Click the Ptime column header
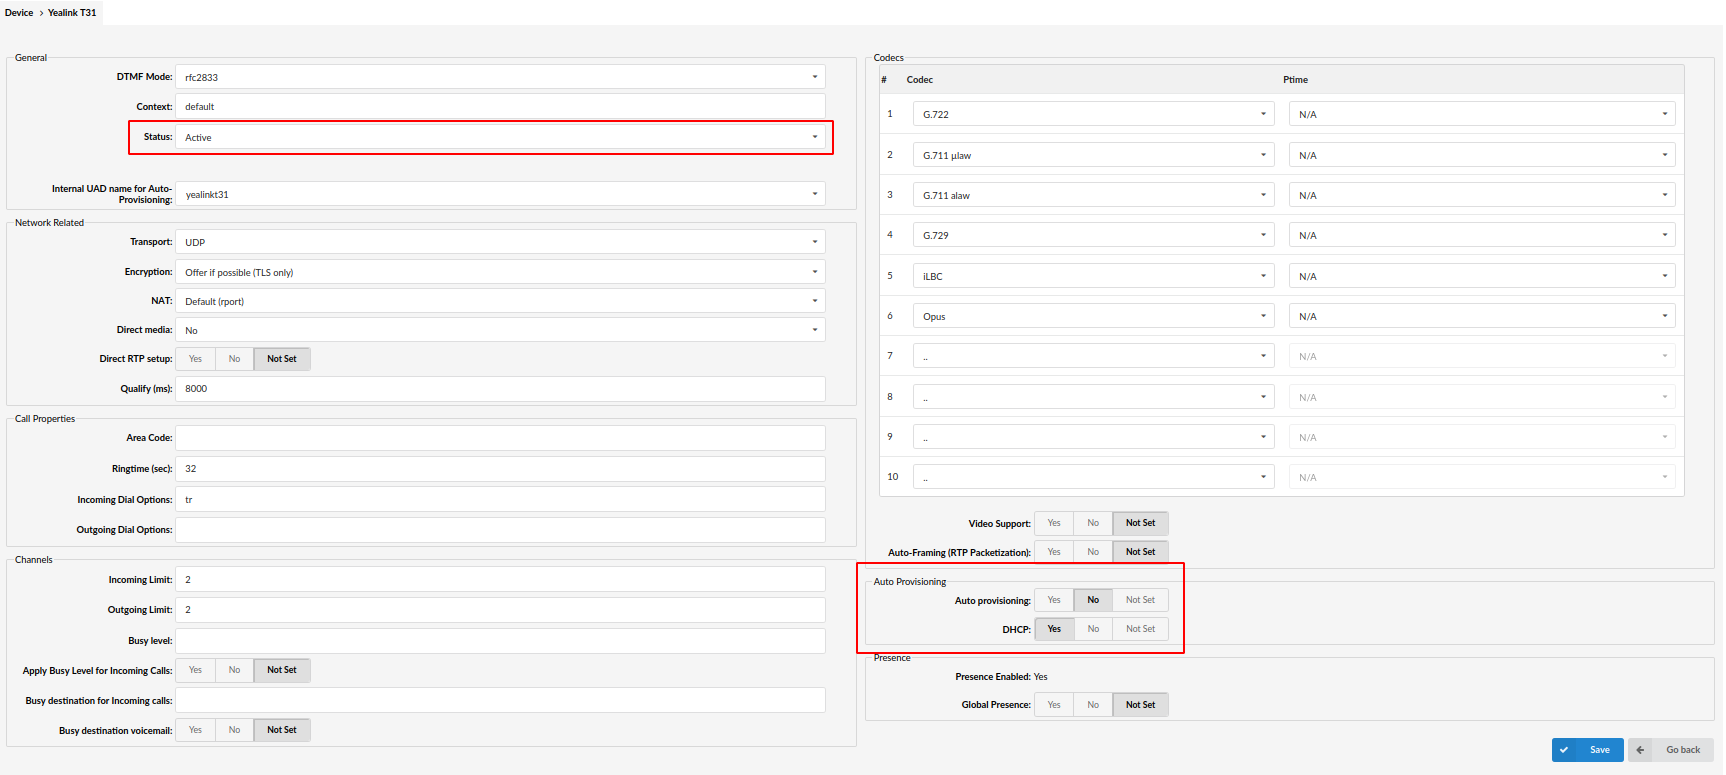The width and height of the screenshot is (1726, 775). click(x=1295, y=80)
